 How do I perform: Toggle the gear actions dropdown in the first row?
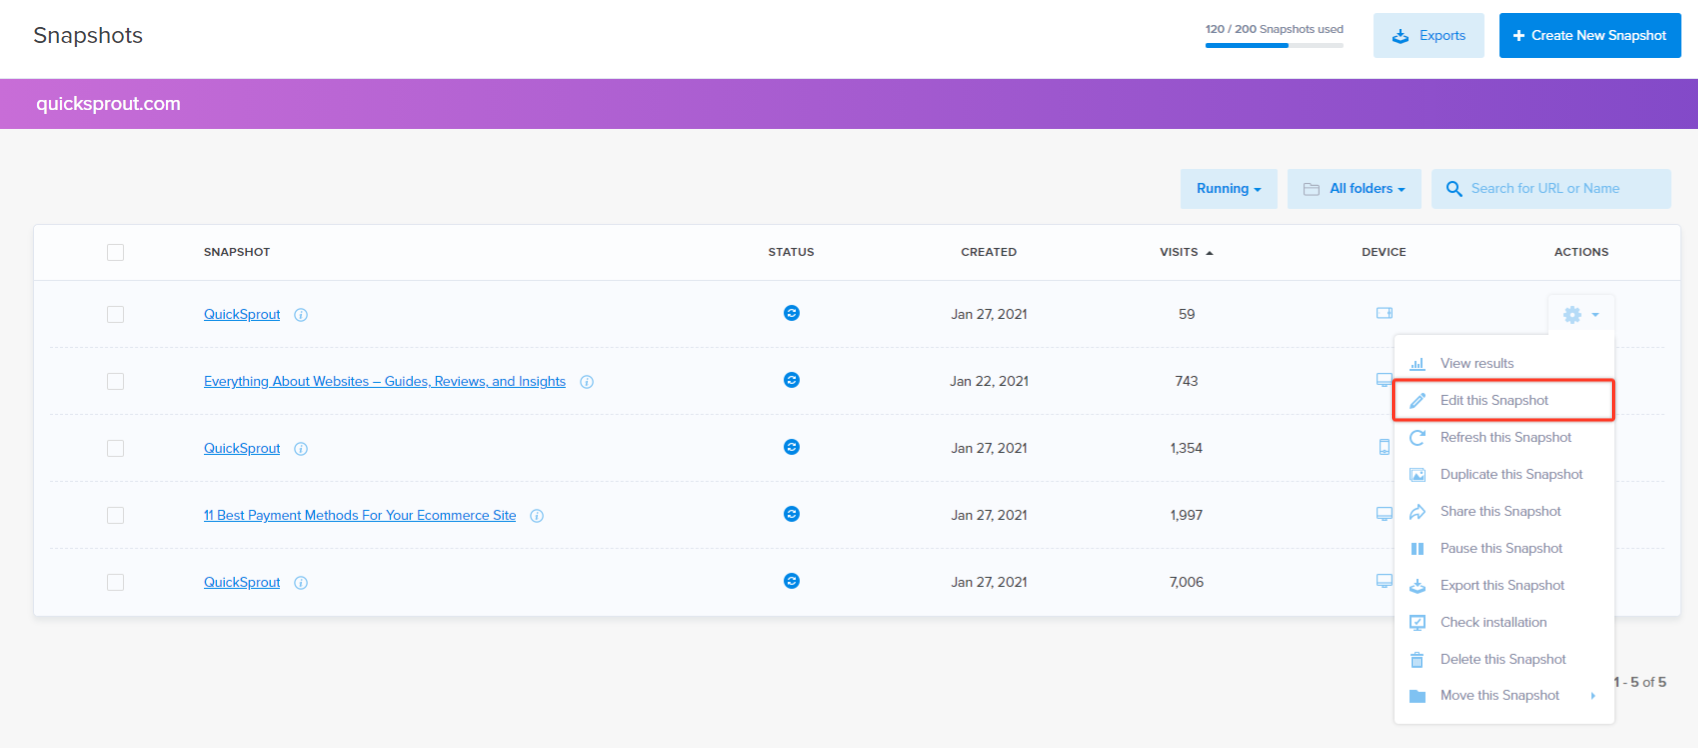[x=1580, y=315]
